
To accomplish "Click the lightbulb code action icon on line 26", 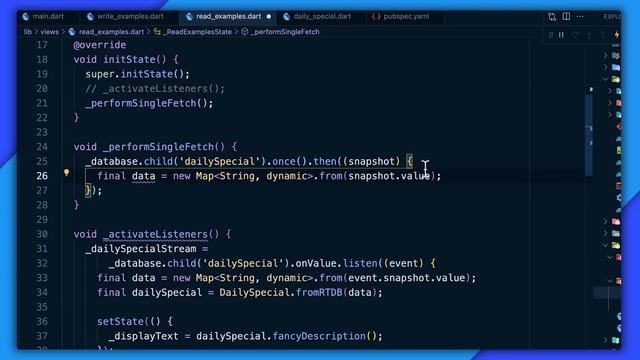I will [x=67, y=172].
